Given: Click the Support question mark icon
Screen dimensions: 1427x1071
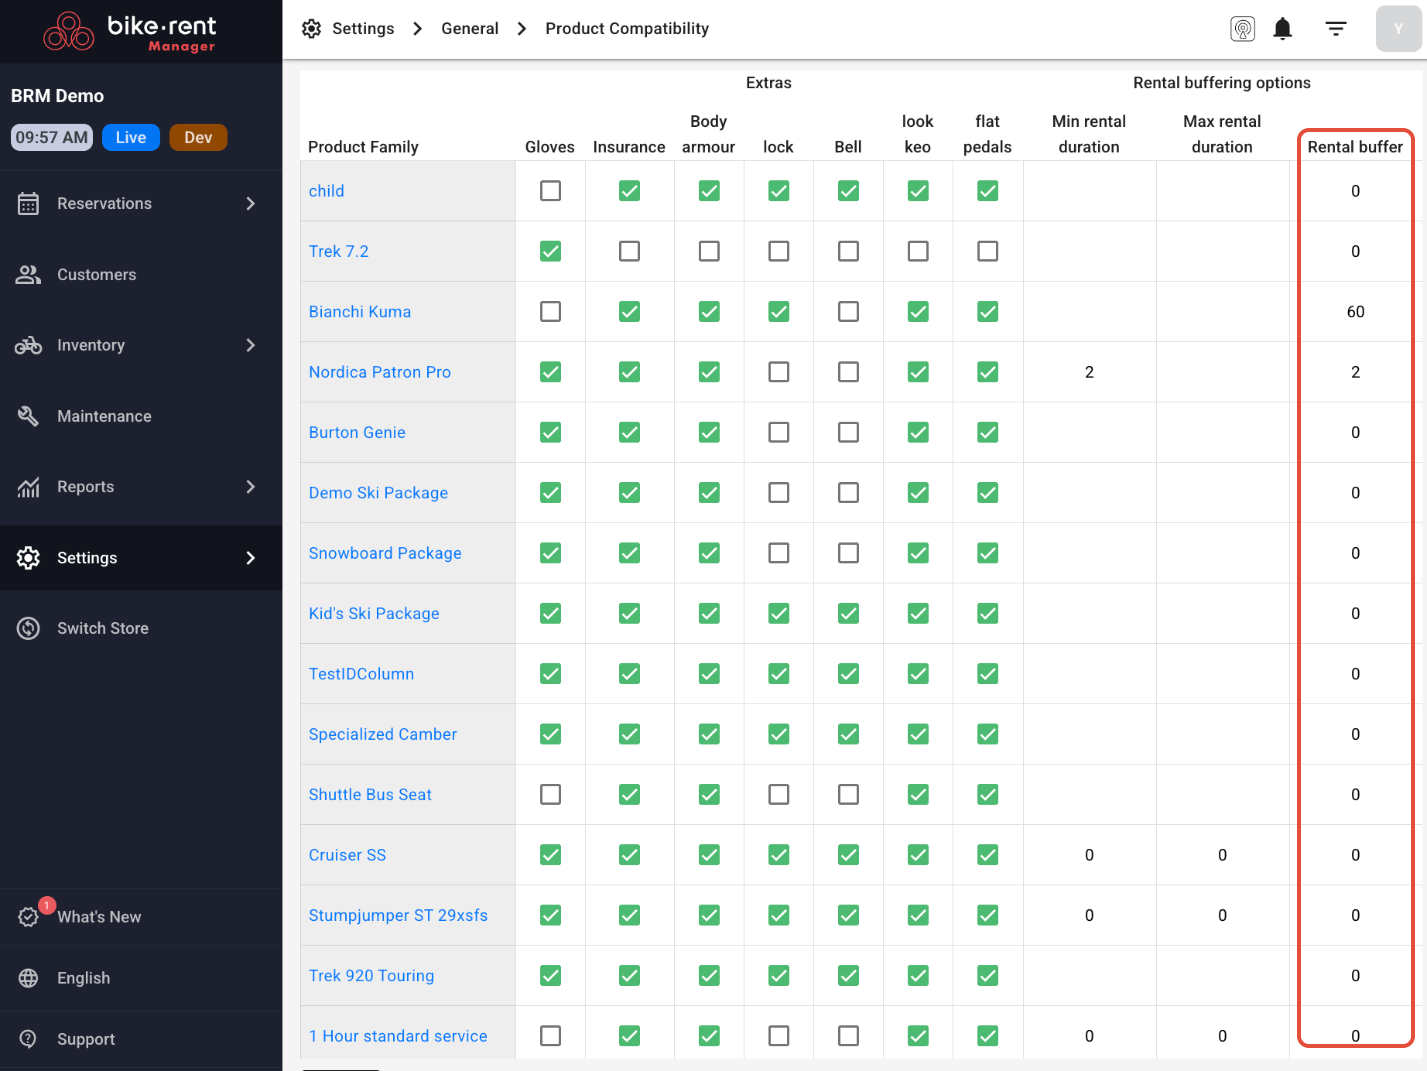Looking at the screenshot, I should click(28, 1039).
